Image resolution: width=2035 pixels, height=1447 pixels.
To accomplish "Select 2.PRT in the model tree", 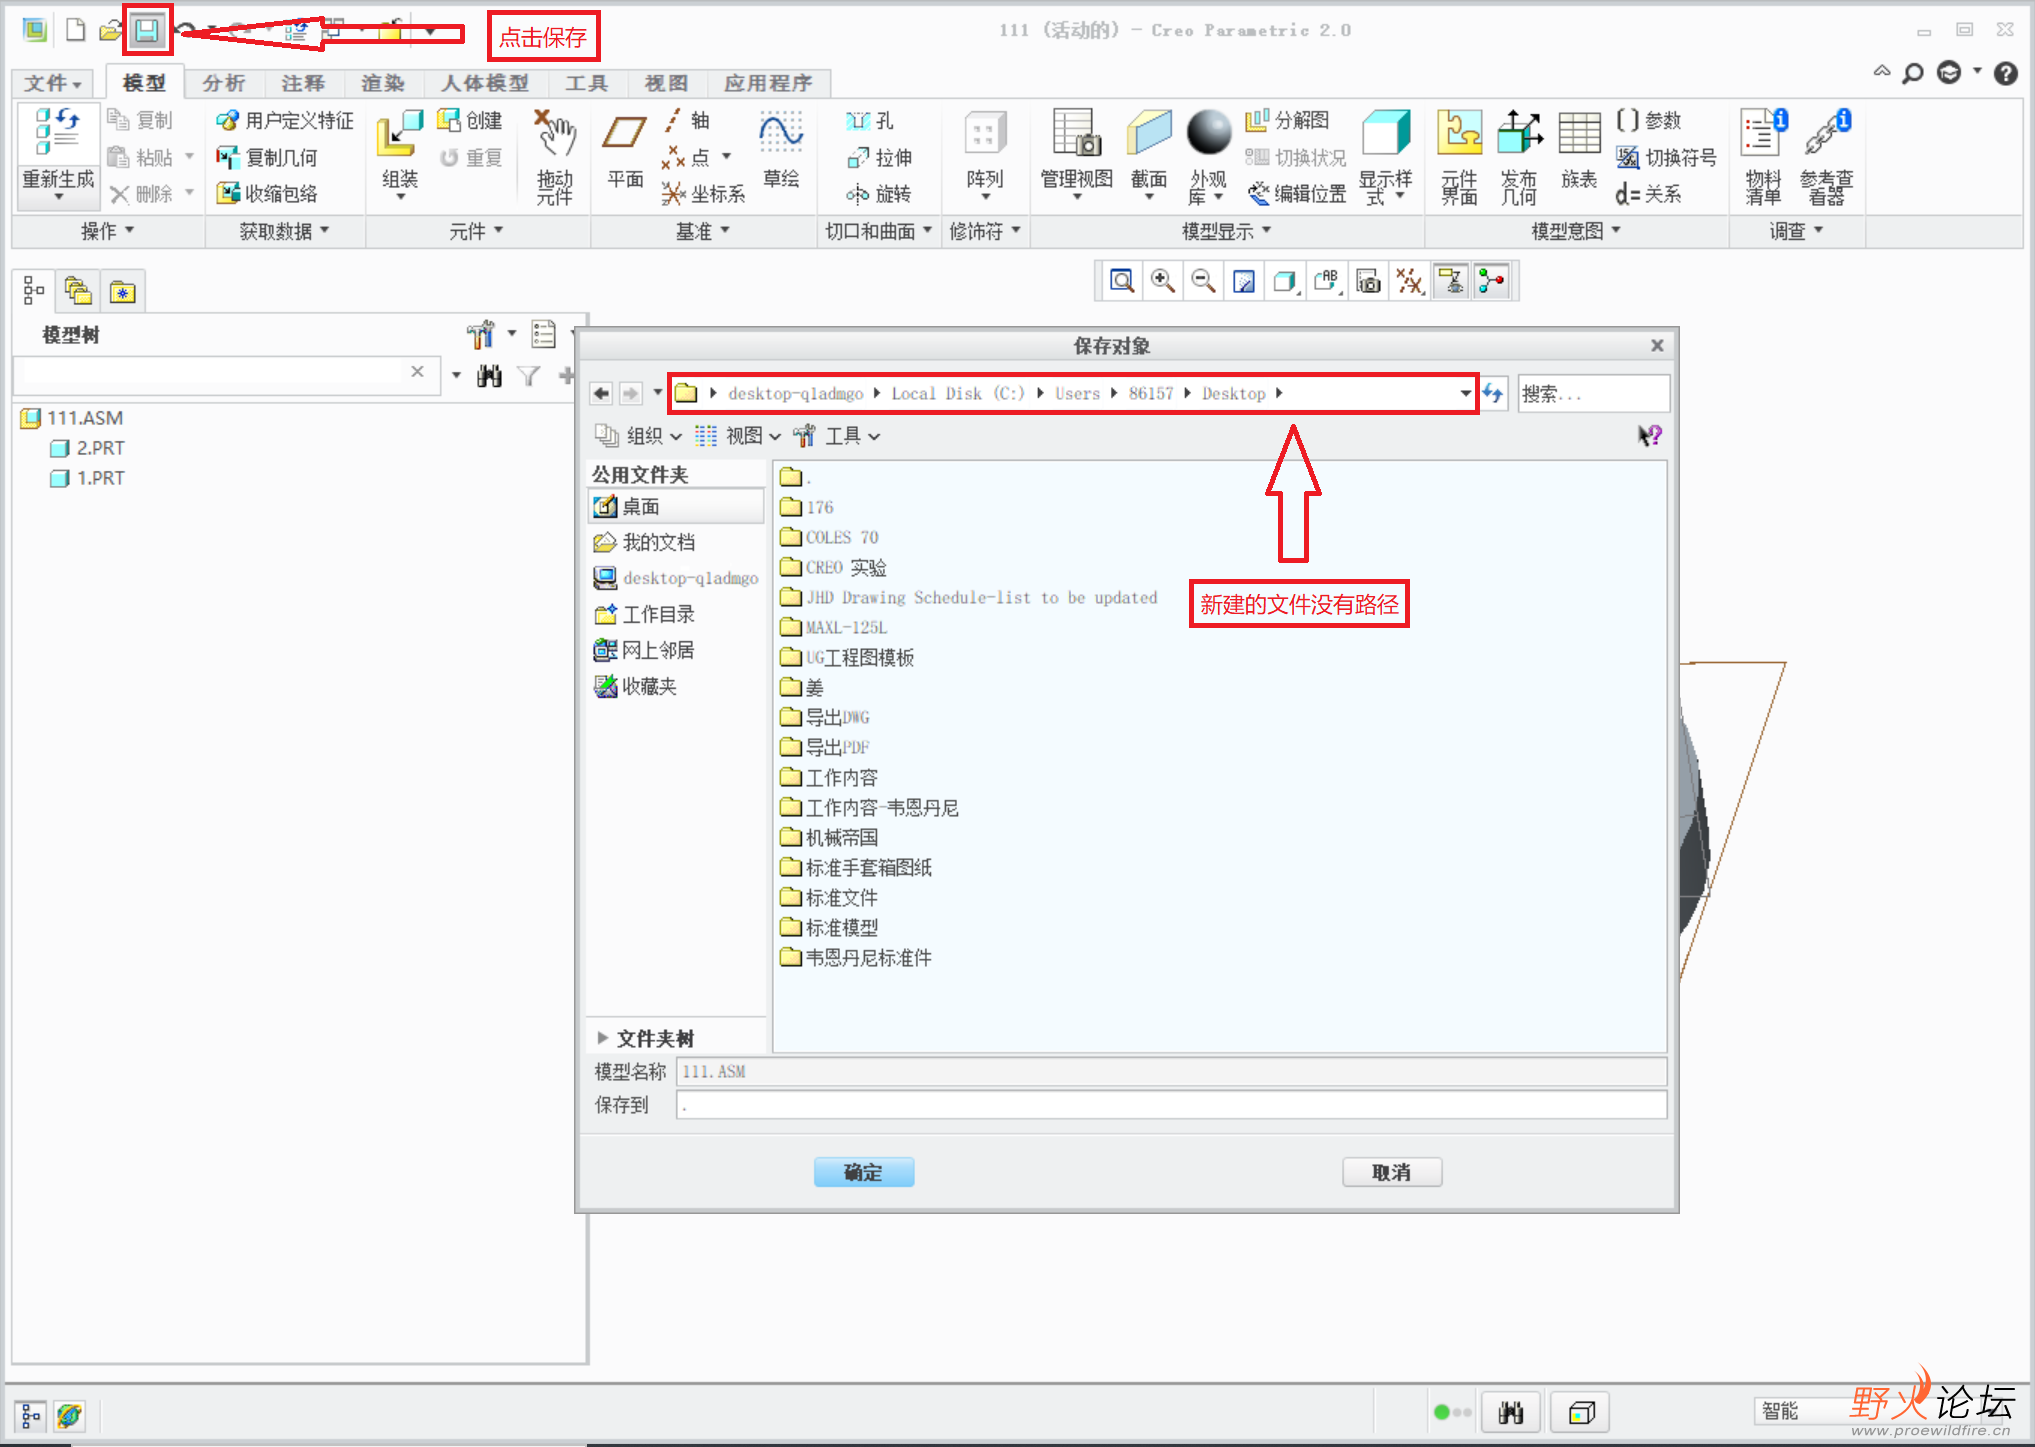I will click(x=88, y=448).
